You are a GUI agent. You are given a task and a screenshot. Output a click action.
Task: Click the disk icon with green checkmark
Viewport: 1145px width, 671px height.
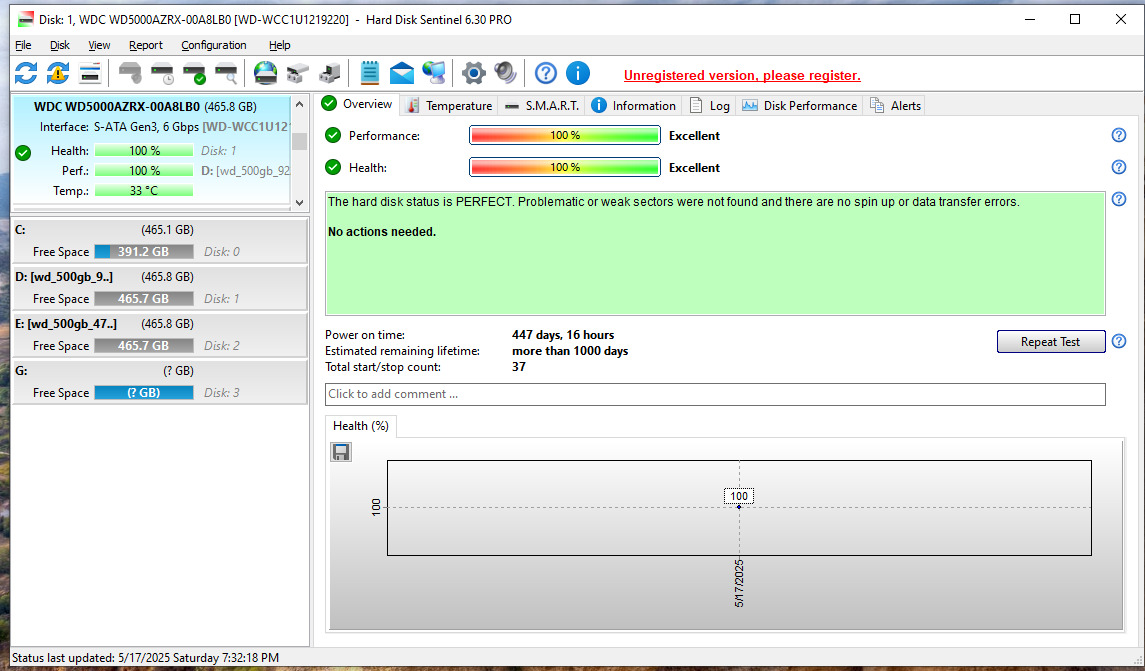194,73
